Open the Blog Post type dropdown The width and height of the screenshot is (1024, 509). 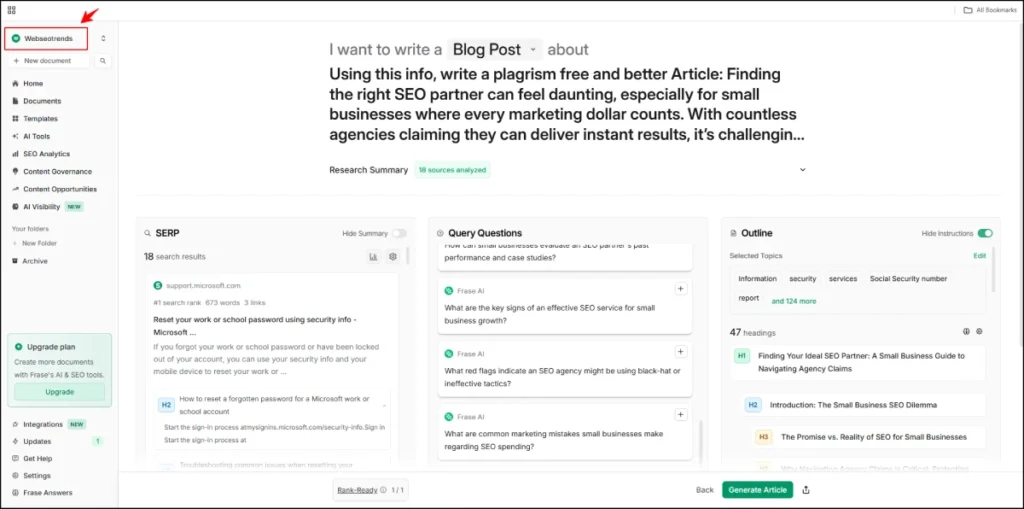pos(494,49)
